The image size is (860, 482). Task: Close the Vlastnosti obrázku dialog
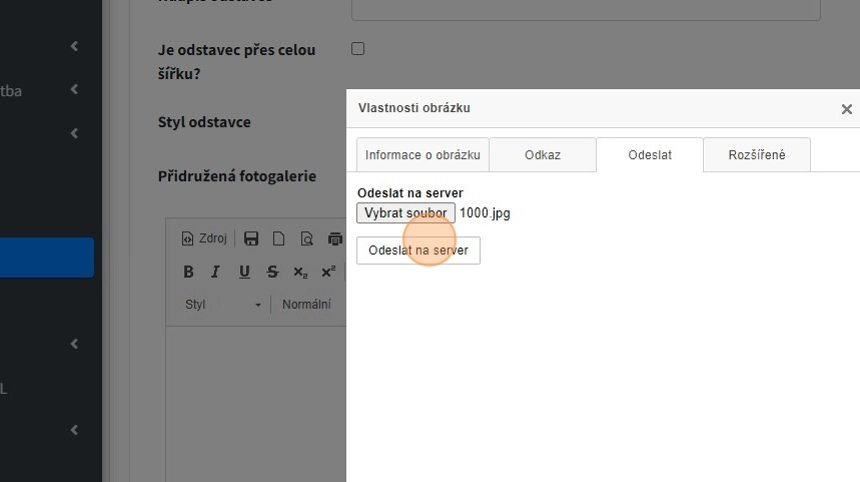click(x=846, y=109)
